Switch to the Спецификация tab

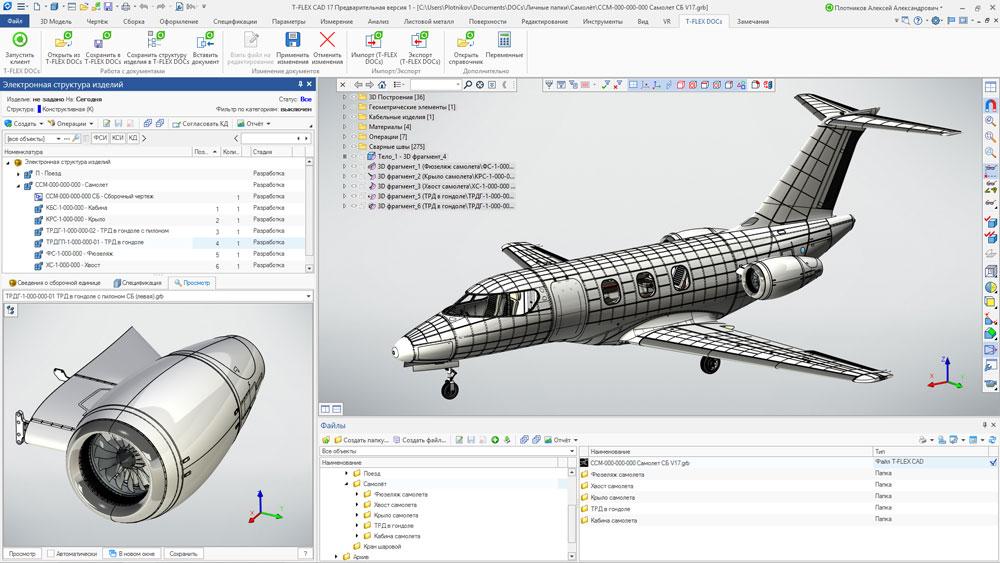(137, 282)
